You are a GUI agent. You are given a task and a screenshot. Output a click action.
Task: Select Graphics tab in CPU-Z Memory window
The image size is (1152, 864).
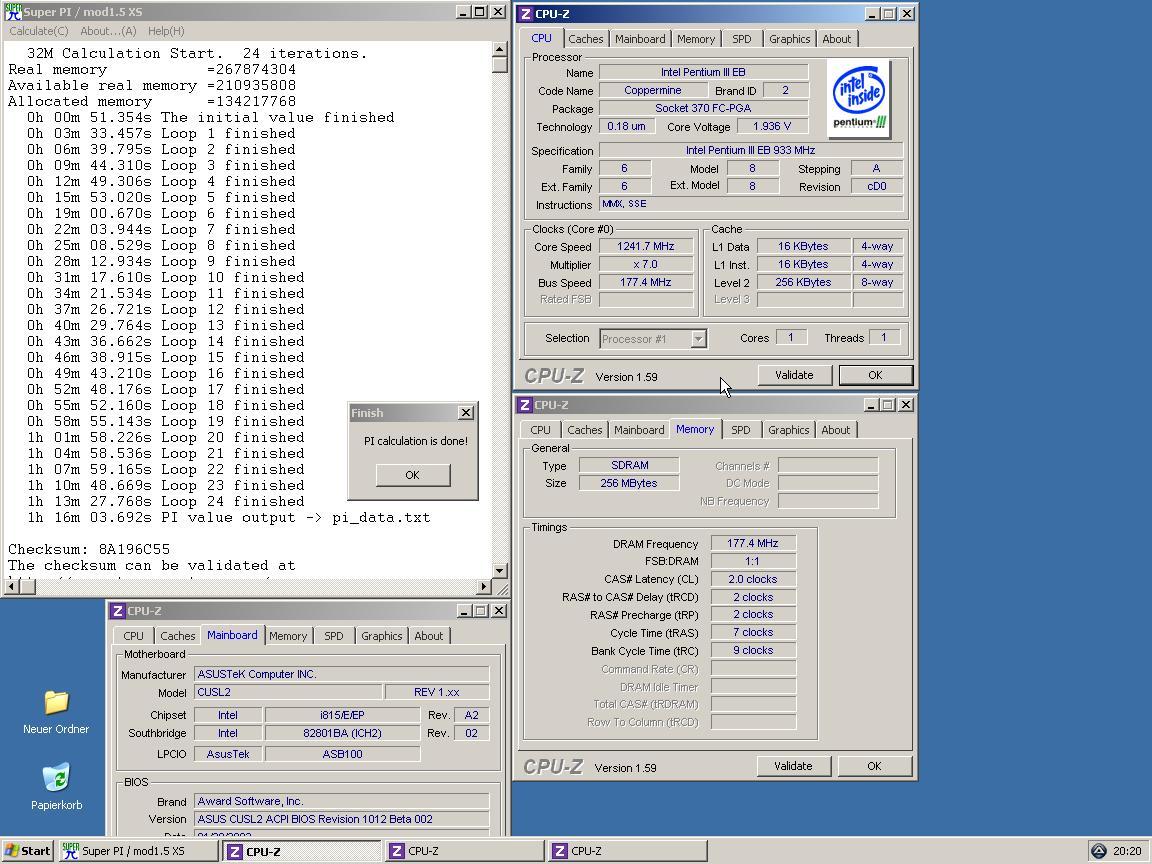[789, 430]
